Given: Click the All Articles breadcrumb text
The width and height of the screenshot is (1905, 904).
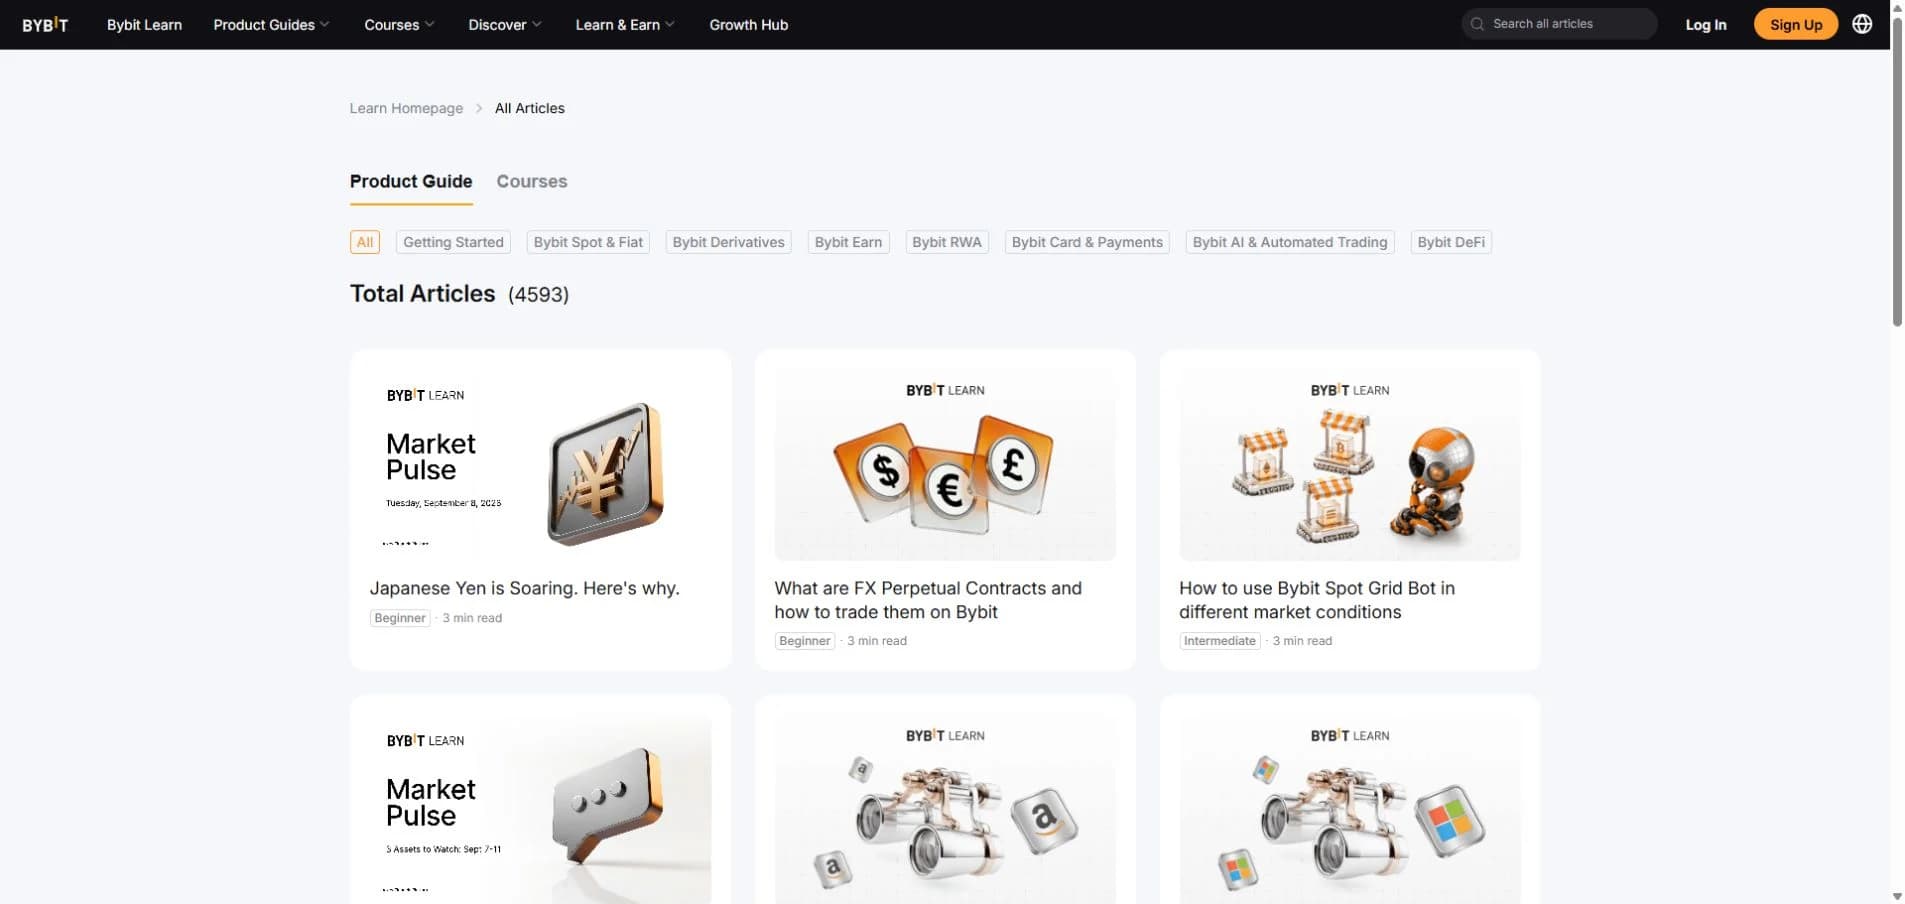Looking at the screenshot, I should point(530,108).
